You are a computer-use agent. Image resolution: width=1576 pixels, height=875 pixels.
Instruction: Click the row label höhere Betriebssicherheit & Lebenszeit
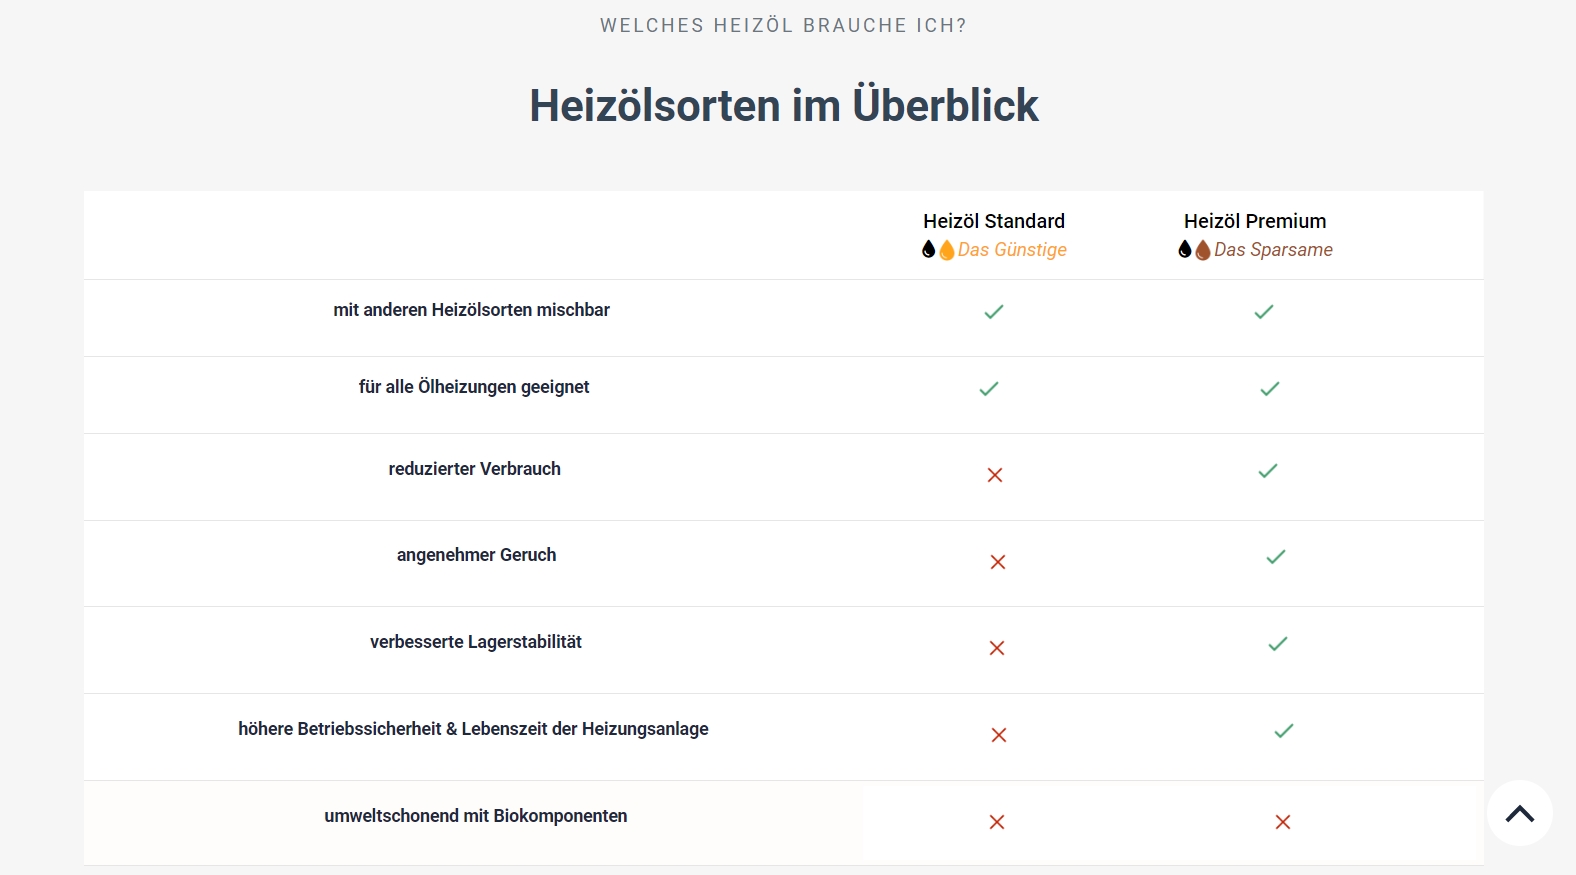(x=473, y=729)
